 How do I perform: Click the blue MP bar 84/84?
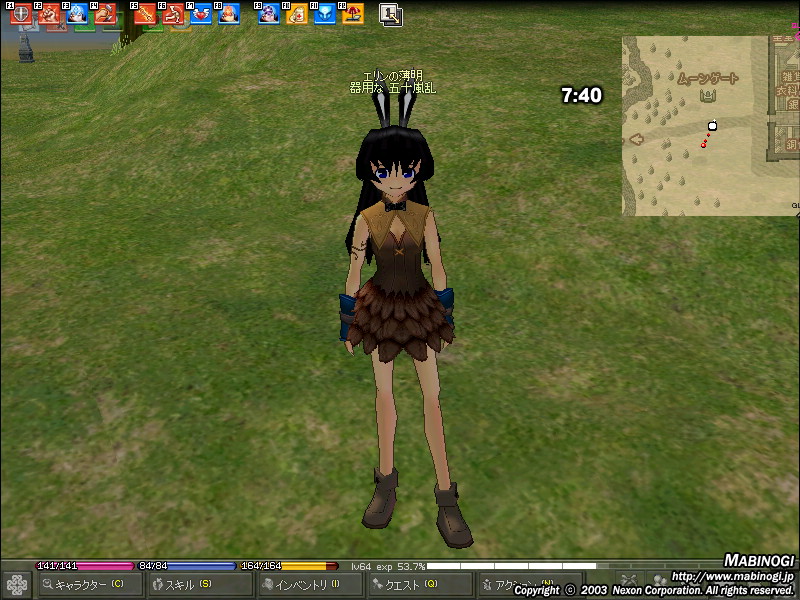click(x=187, y=566)
